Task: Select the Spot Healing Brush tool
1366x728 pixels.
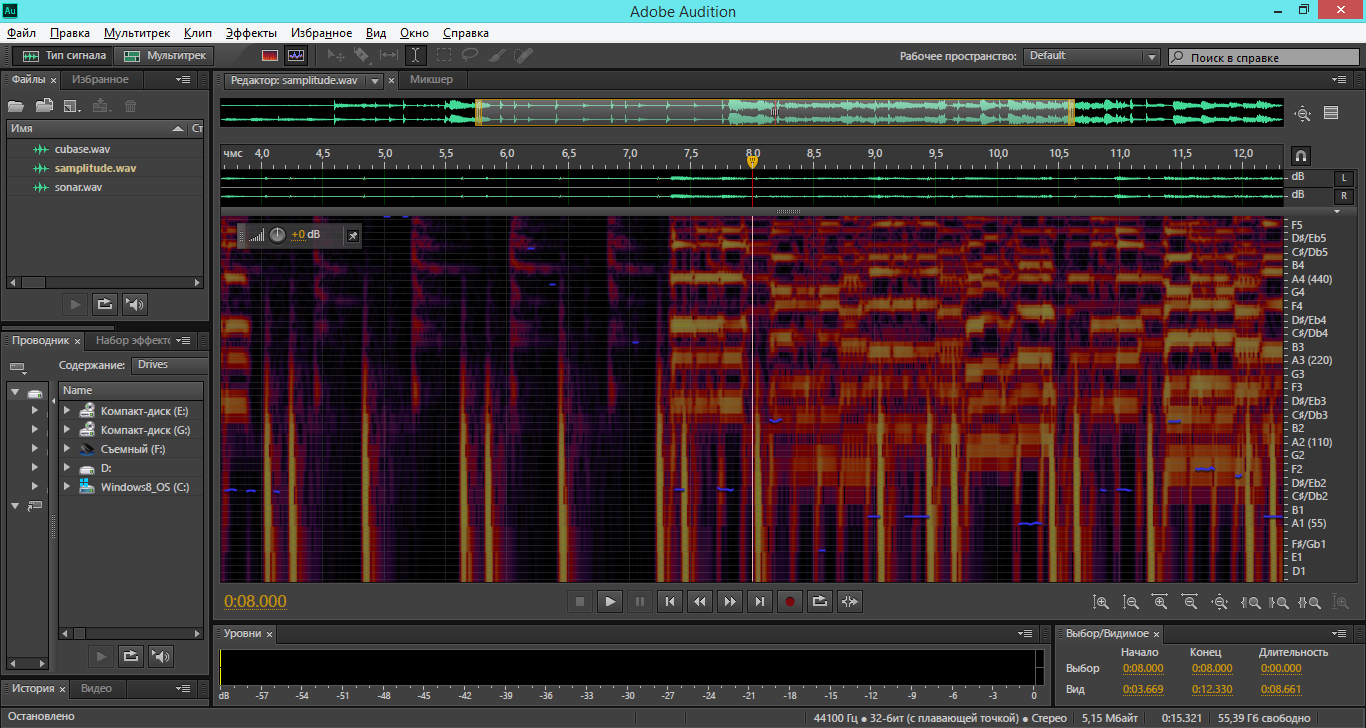Action: [521, 56]
